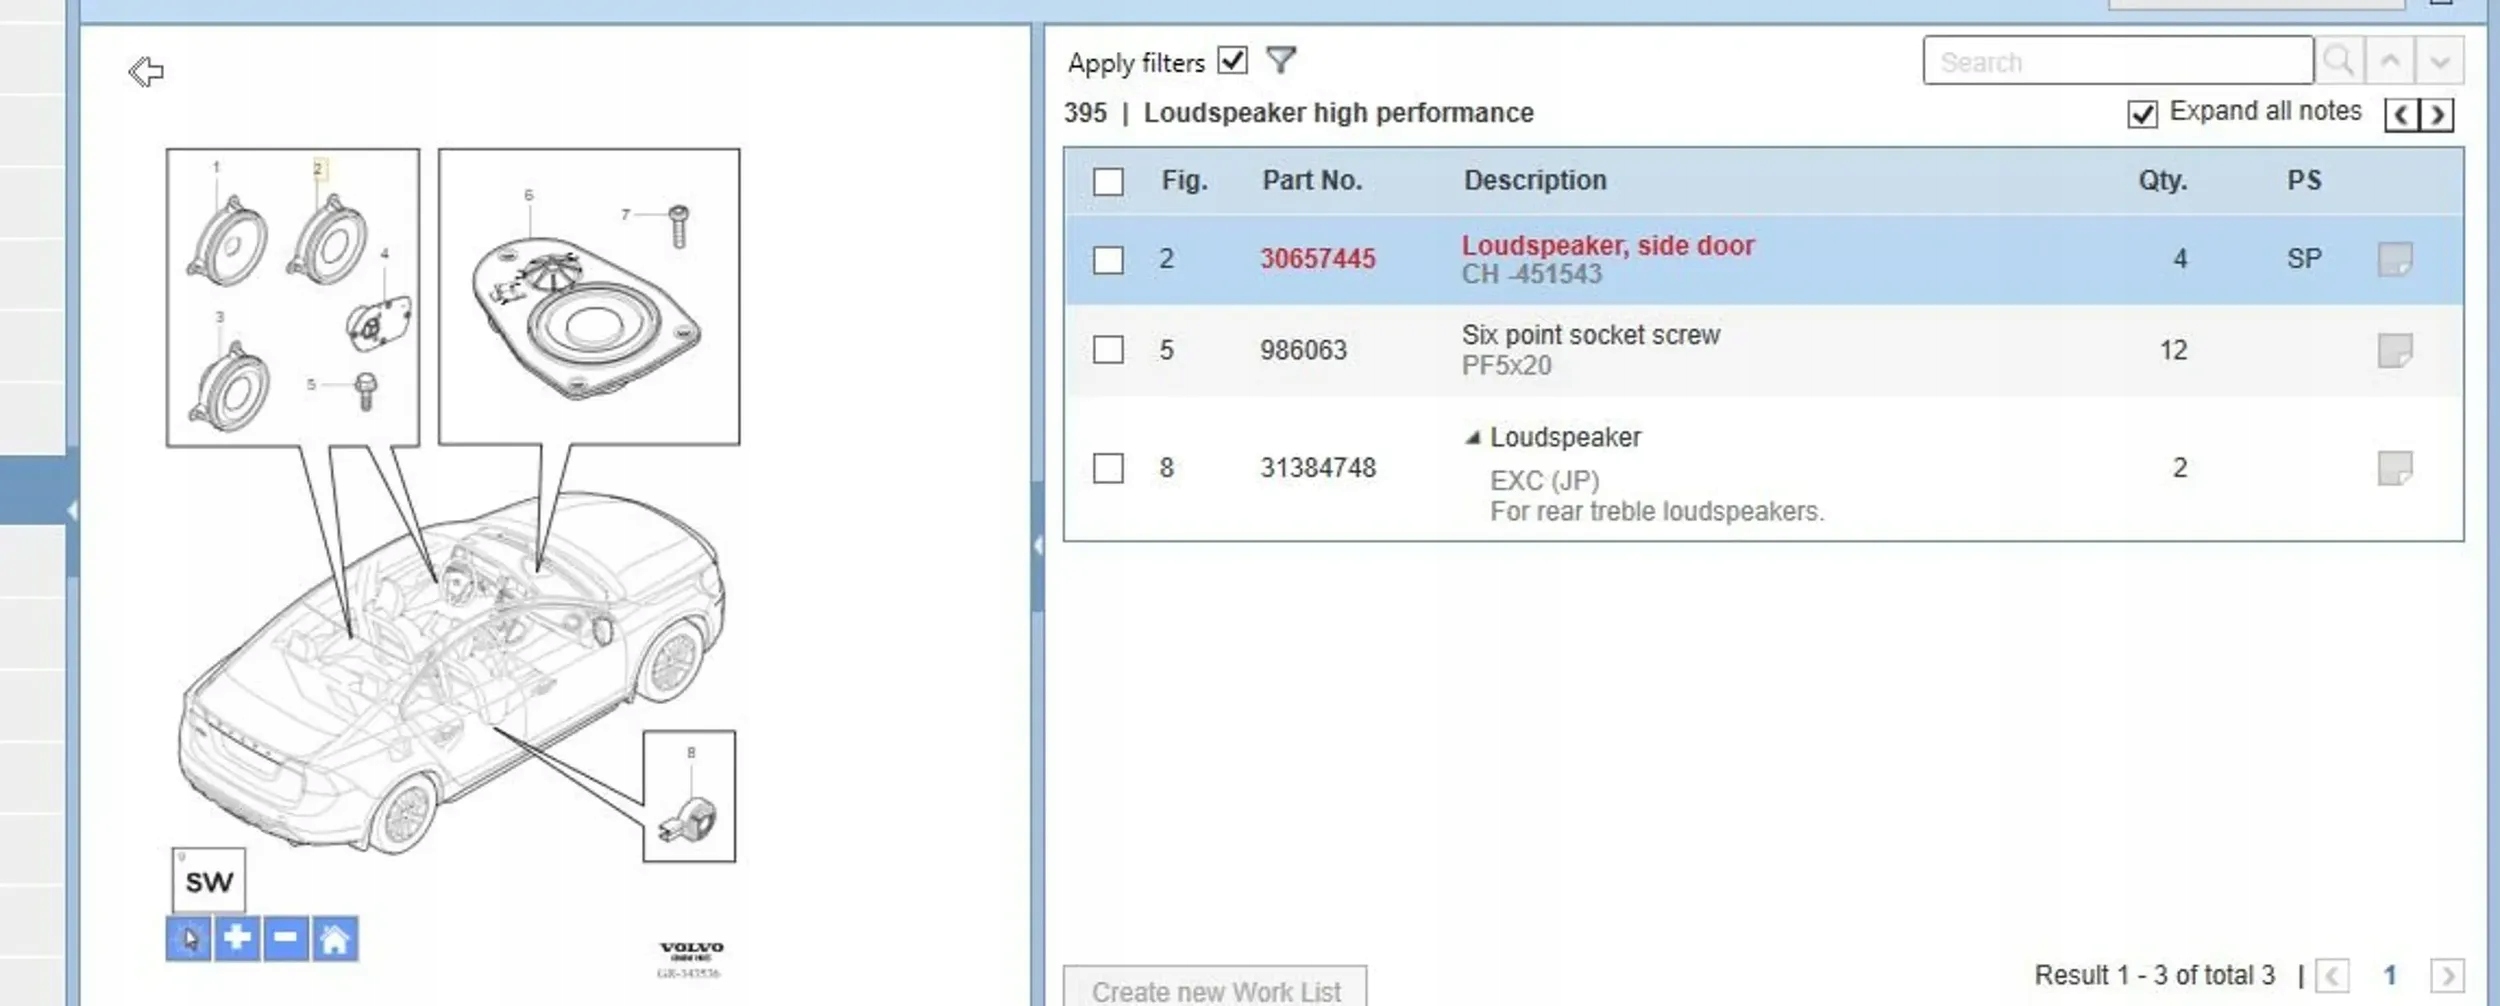The height and width of the screenshot is (1006, 2500).
Task: Open the note icon for part 986063
Action: [x=2395, y=350]
